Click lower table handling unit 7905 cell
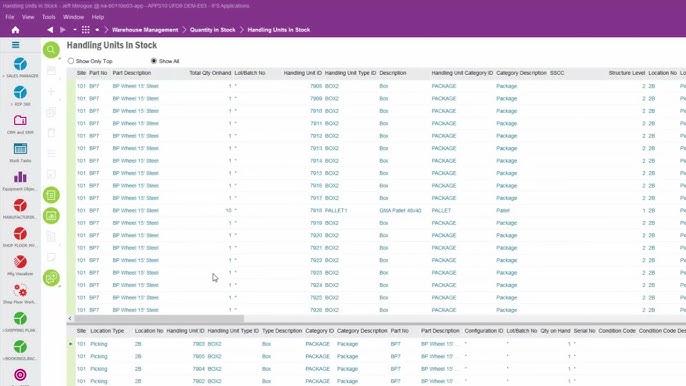Image resolution: width=686 pixels, height=386 pixels. tap(199, 356)
